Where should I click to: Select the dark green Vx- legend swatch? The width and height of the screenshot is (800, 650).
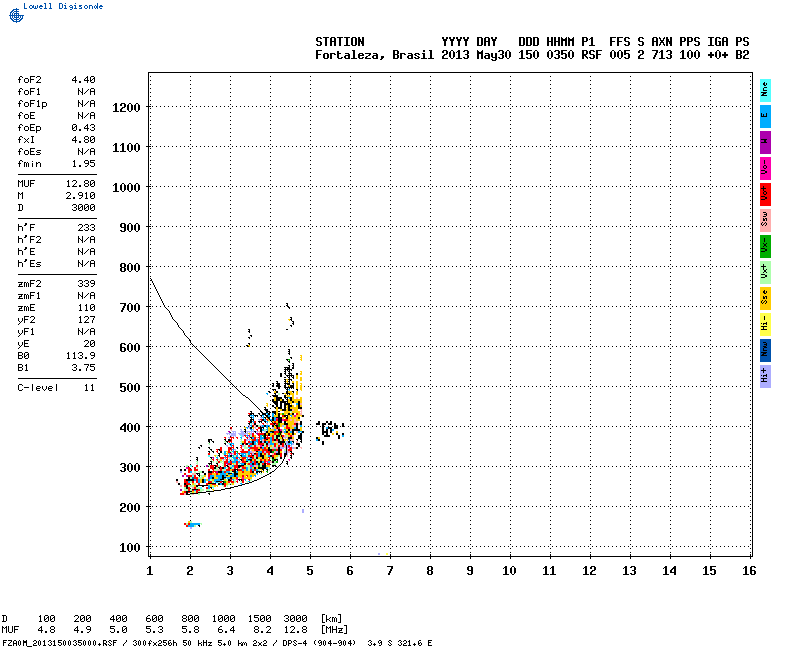(x=765, y=246)
